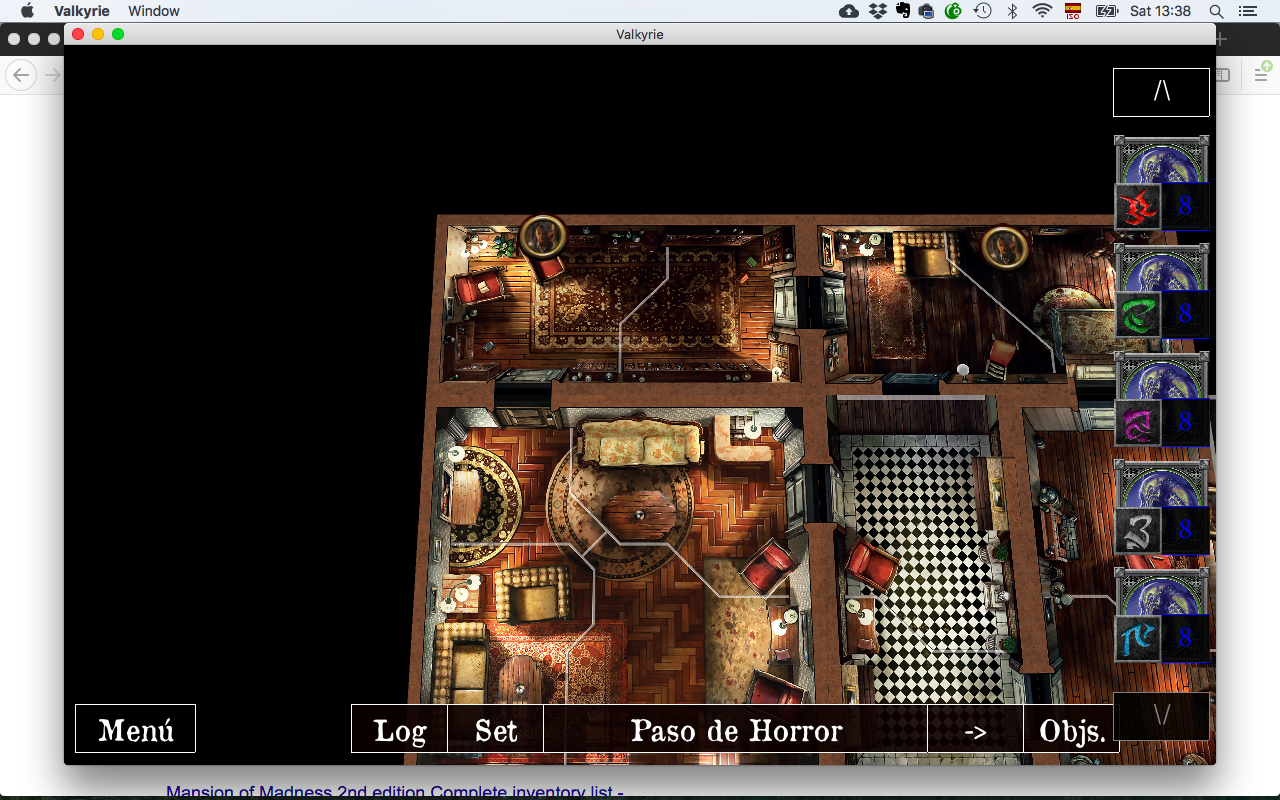This screenshot has width=1280, height=800.
Task: Open the Objs. objectives panel
Action: point(1072,729)
